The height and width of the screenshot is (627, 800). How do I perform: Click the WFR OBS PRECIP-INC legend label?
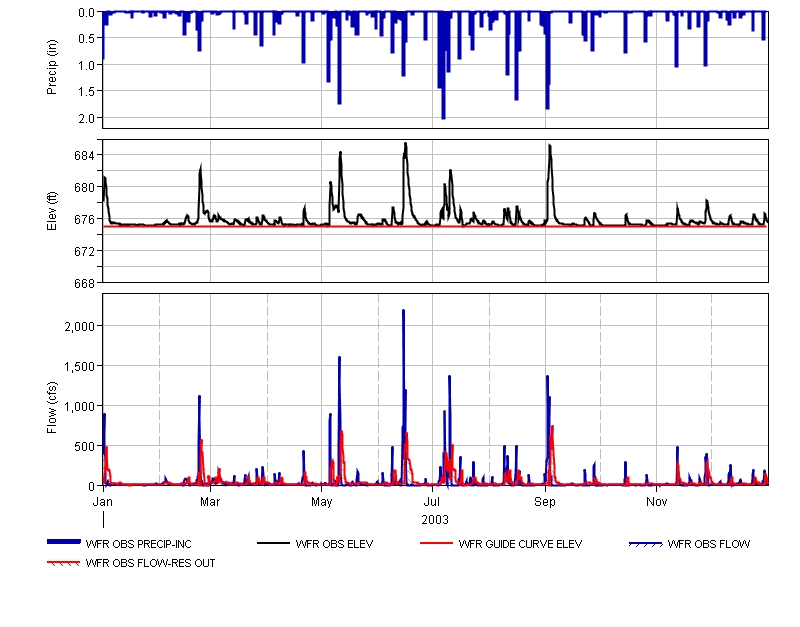click(139, 544)
